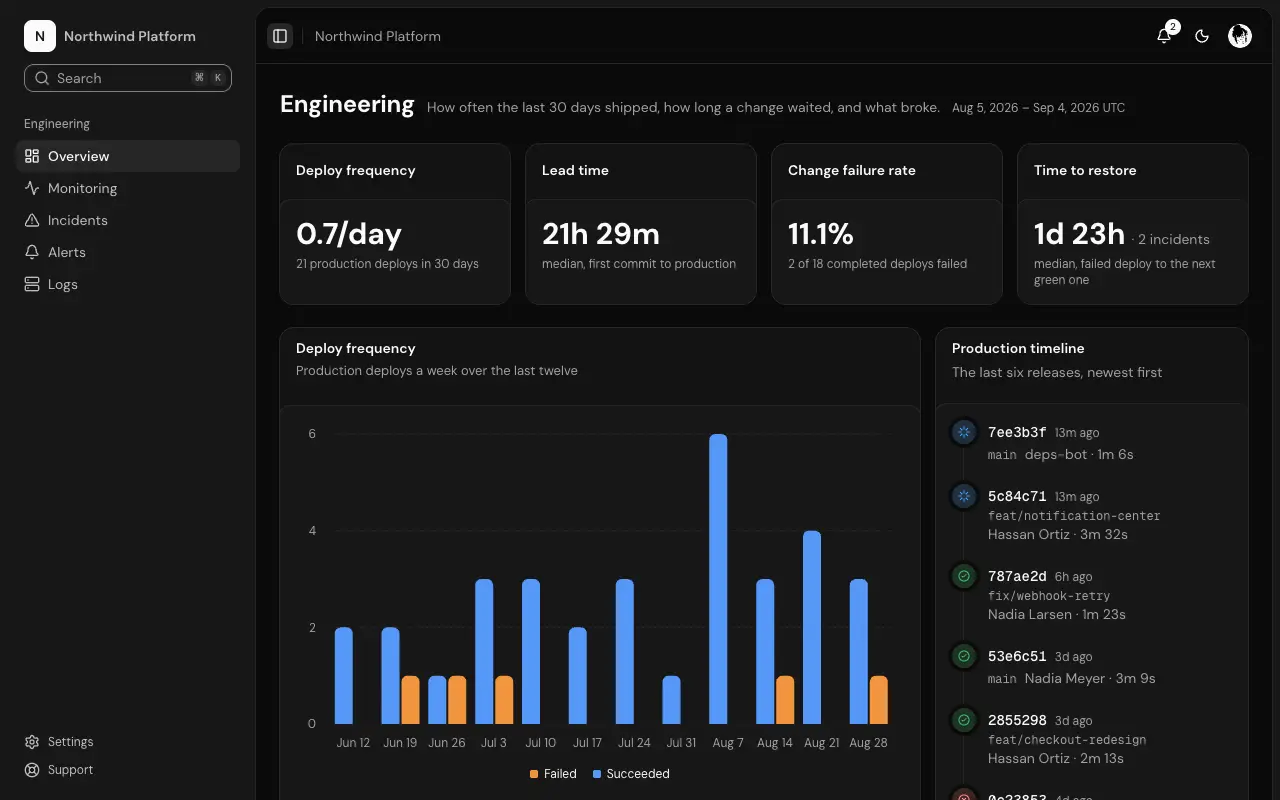Open commit 7ee3b3f in the timeline
The image size is (1280, 800).
(1017, 433)
